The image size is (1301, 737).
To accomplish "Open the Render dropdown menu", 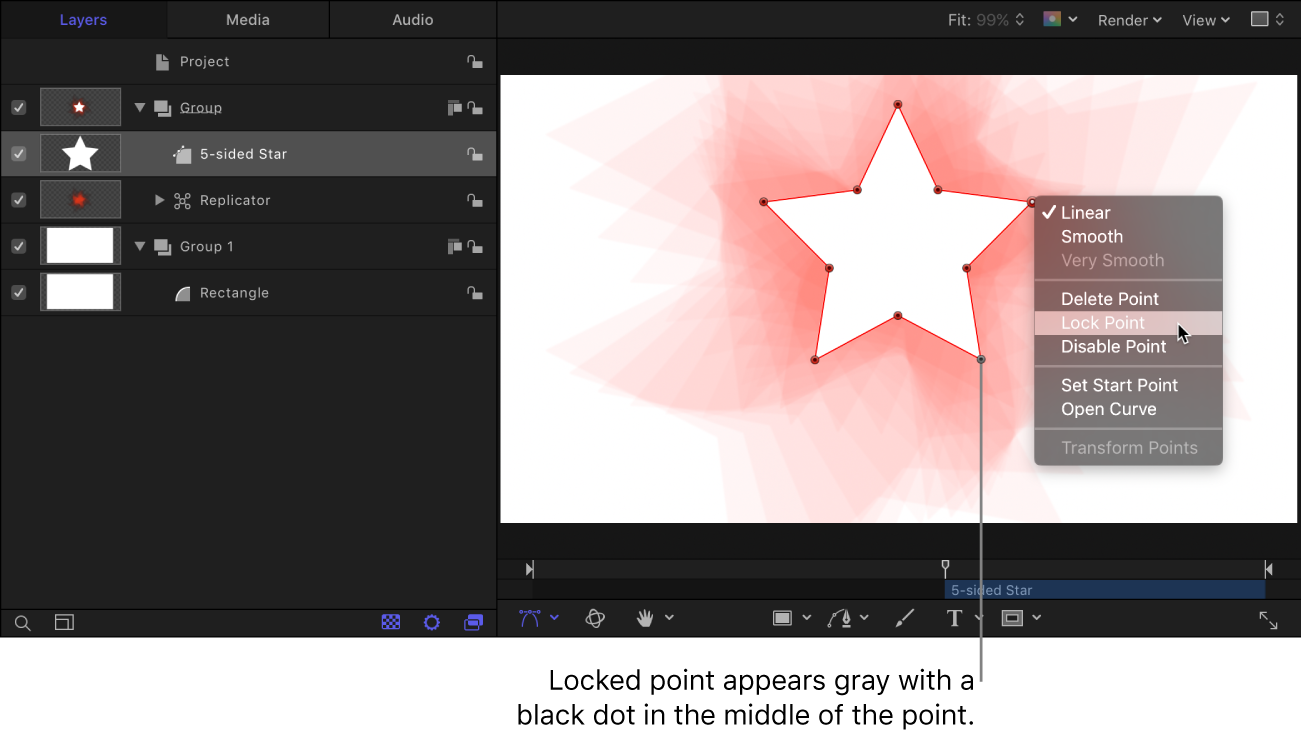I will pos(1129,20).
